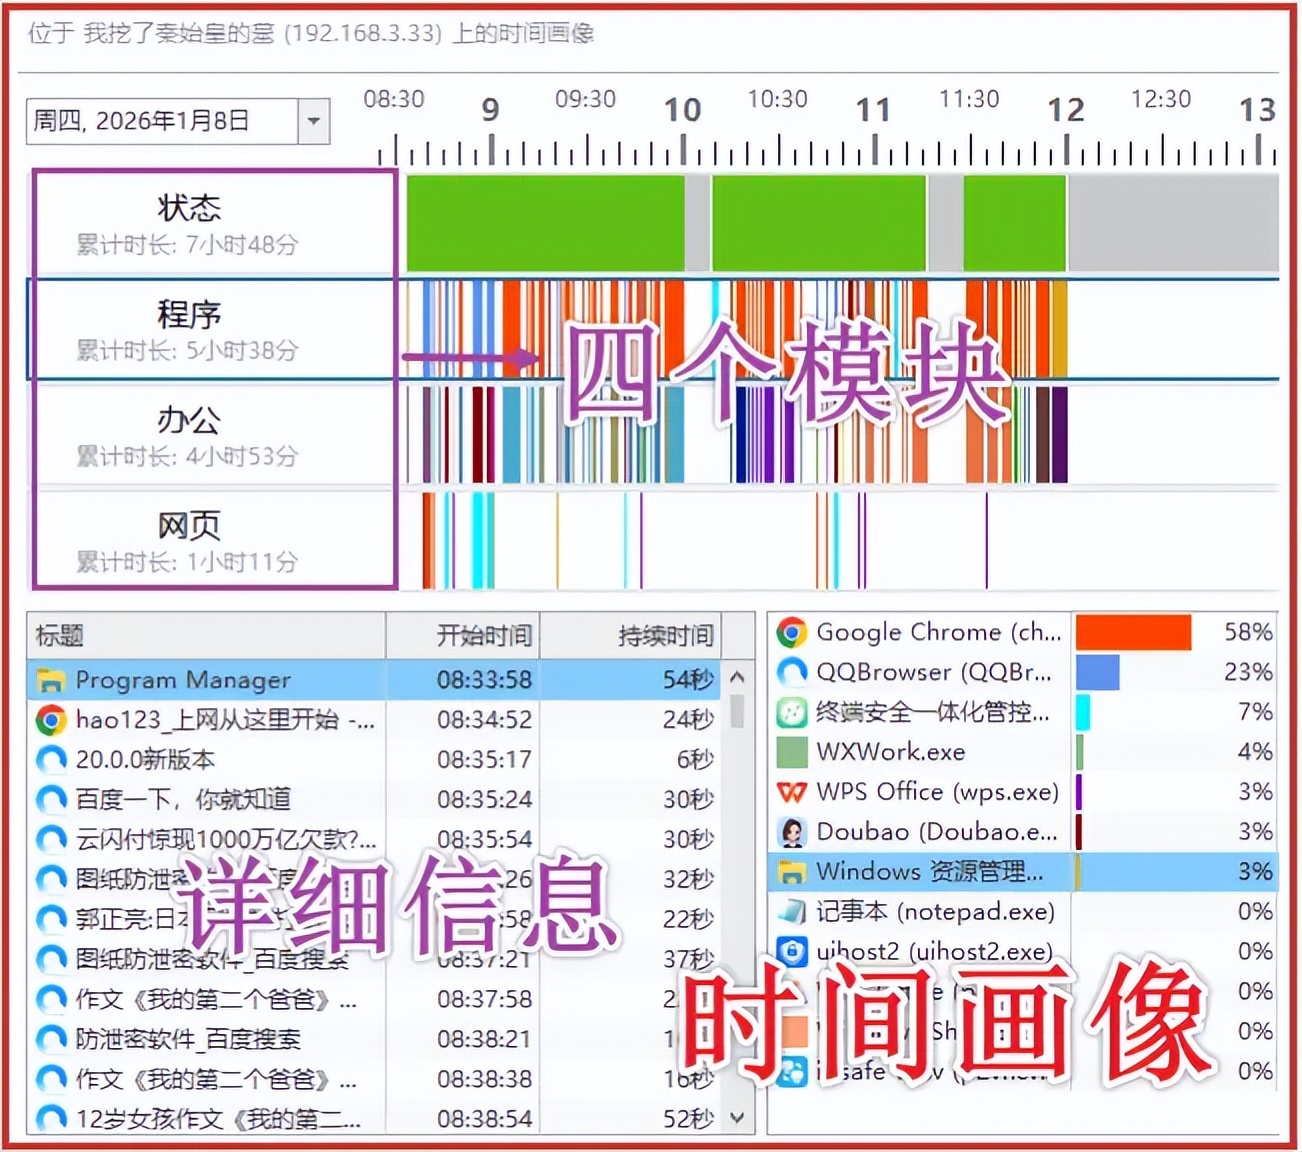1302x1152 pixels.
Task: Click the WPS Office icon
Action: tap(791, 792)
